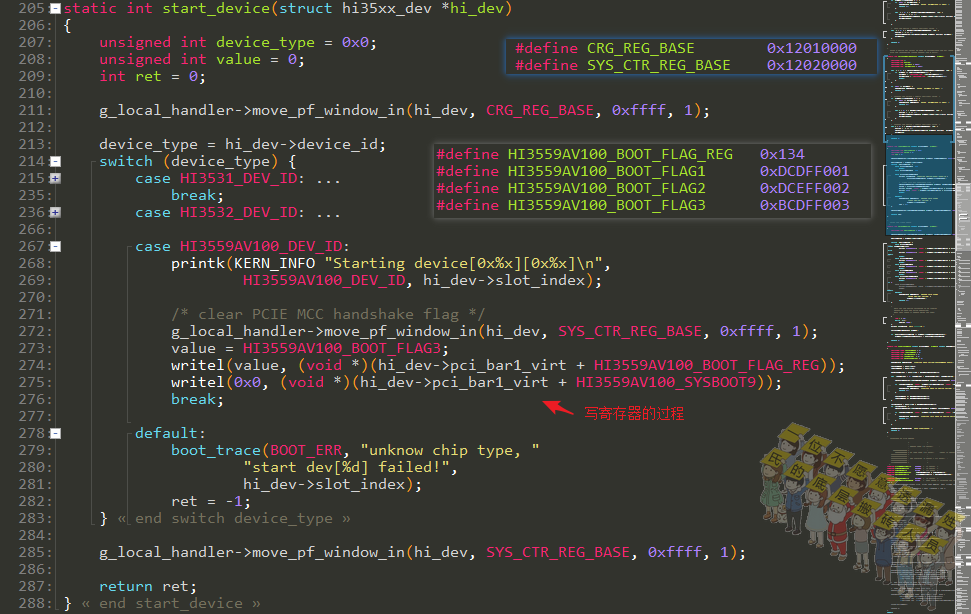This screenshot has width=971, height=614.
Task: Click the 'clear PCIE MCC handshake flag' comment
Action: (x=328, y=314)
